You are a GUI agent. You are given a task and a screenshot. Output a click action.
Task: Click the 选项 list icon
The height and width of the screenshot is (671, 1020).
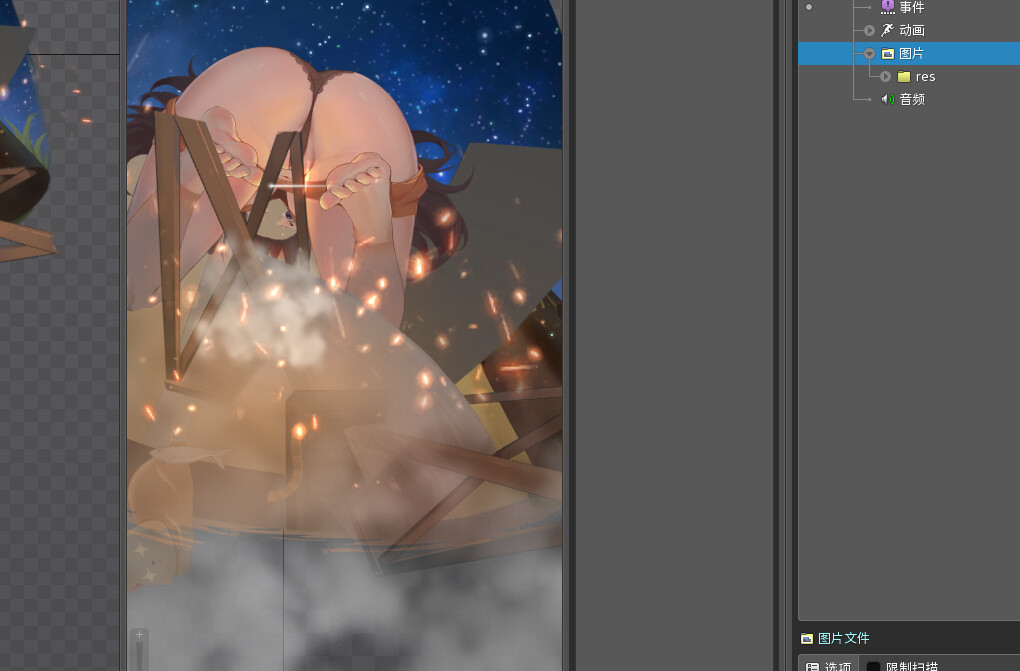pyautogui.click(x=812, y=666)
